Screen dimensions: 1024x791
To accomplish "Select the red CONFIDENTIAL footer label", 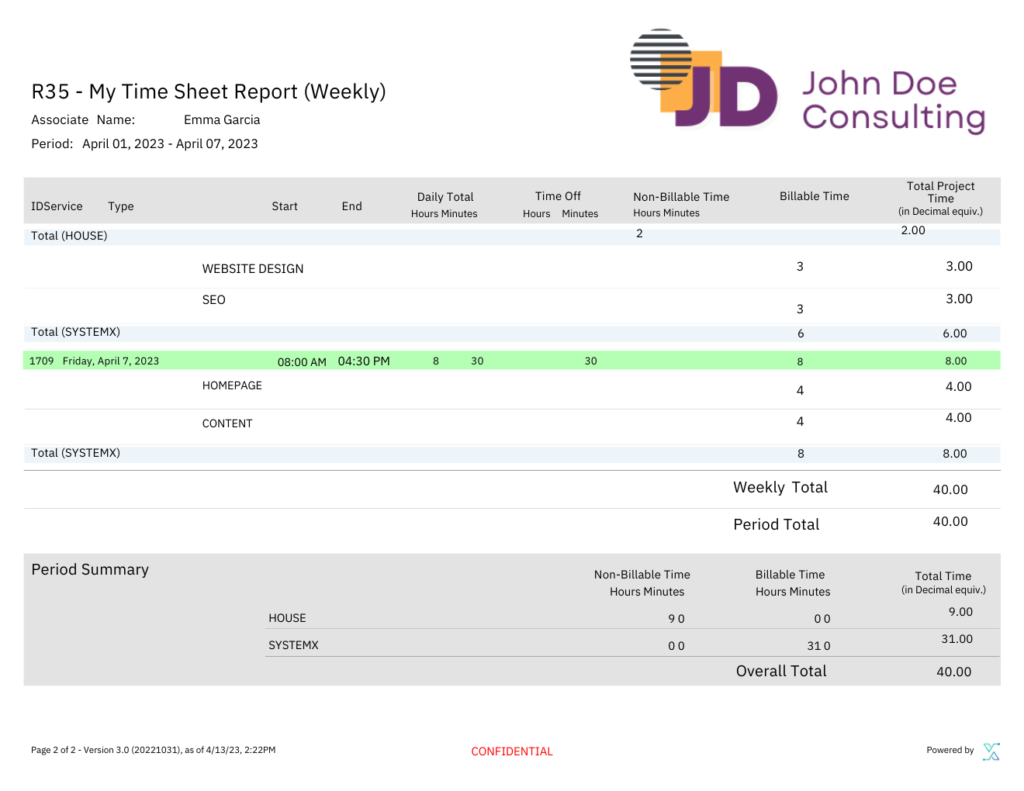I will pos(511,751).
